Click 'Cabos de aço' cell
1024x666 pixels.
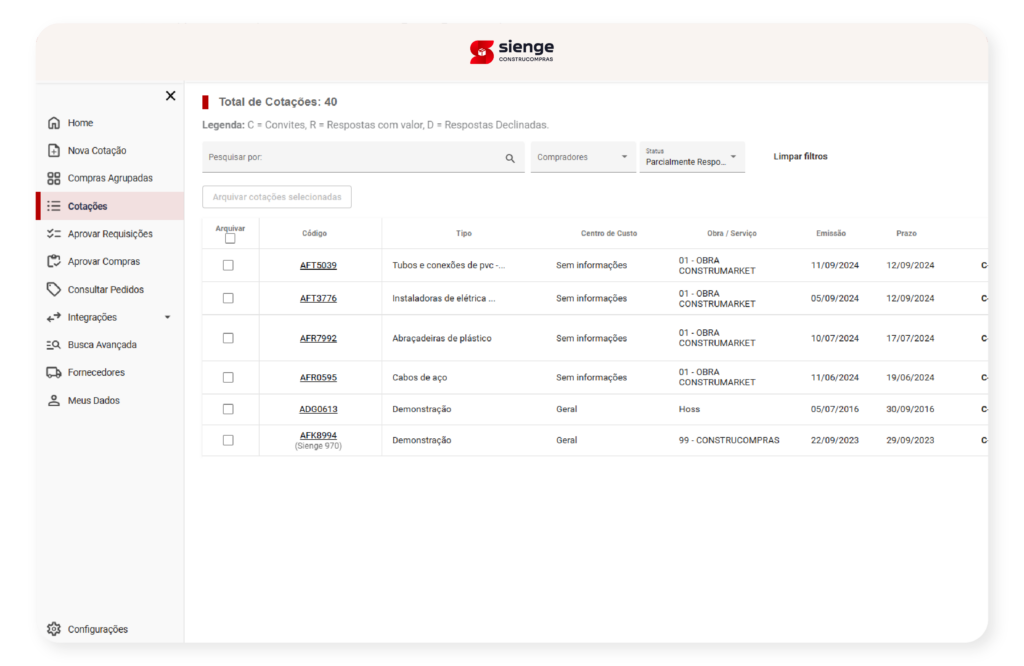(419, 377)
